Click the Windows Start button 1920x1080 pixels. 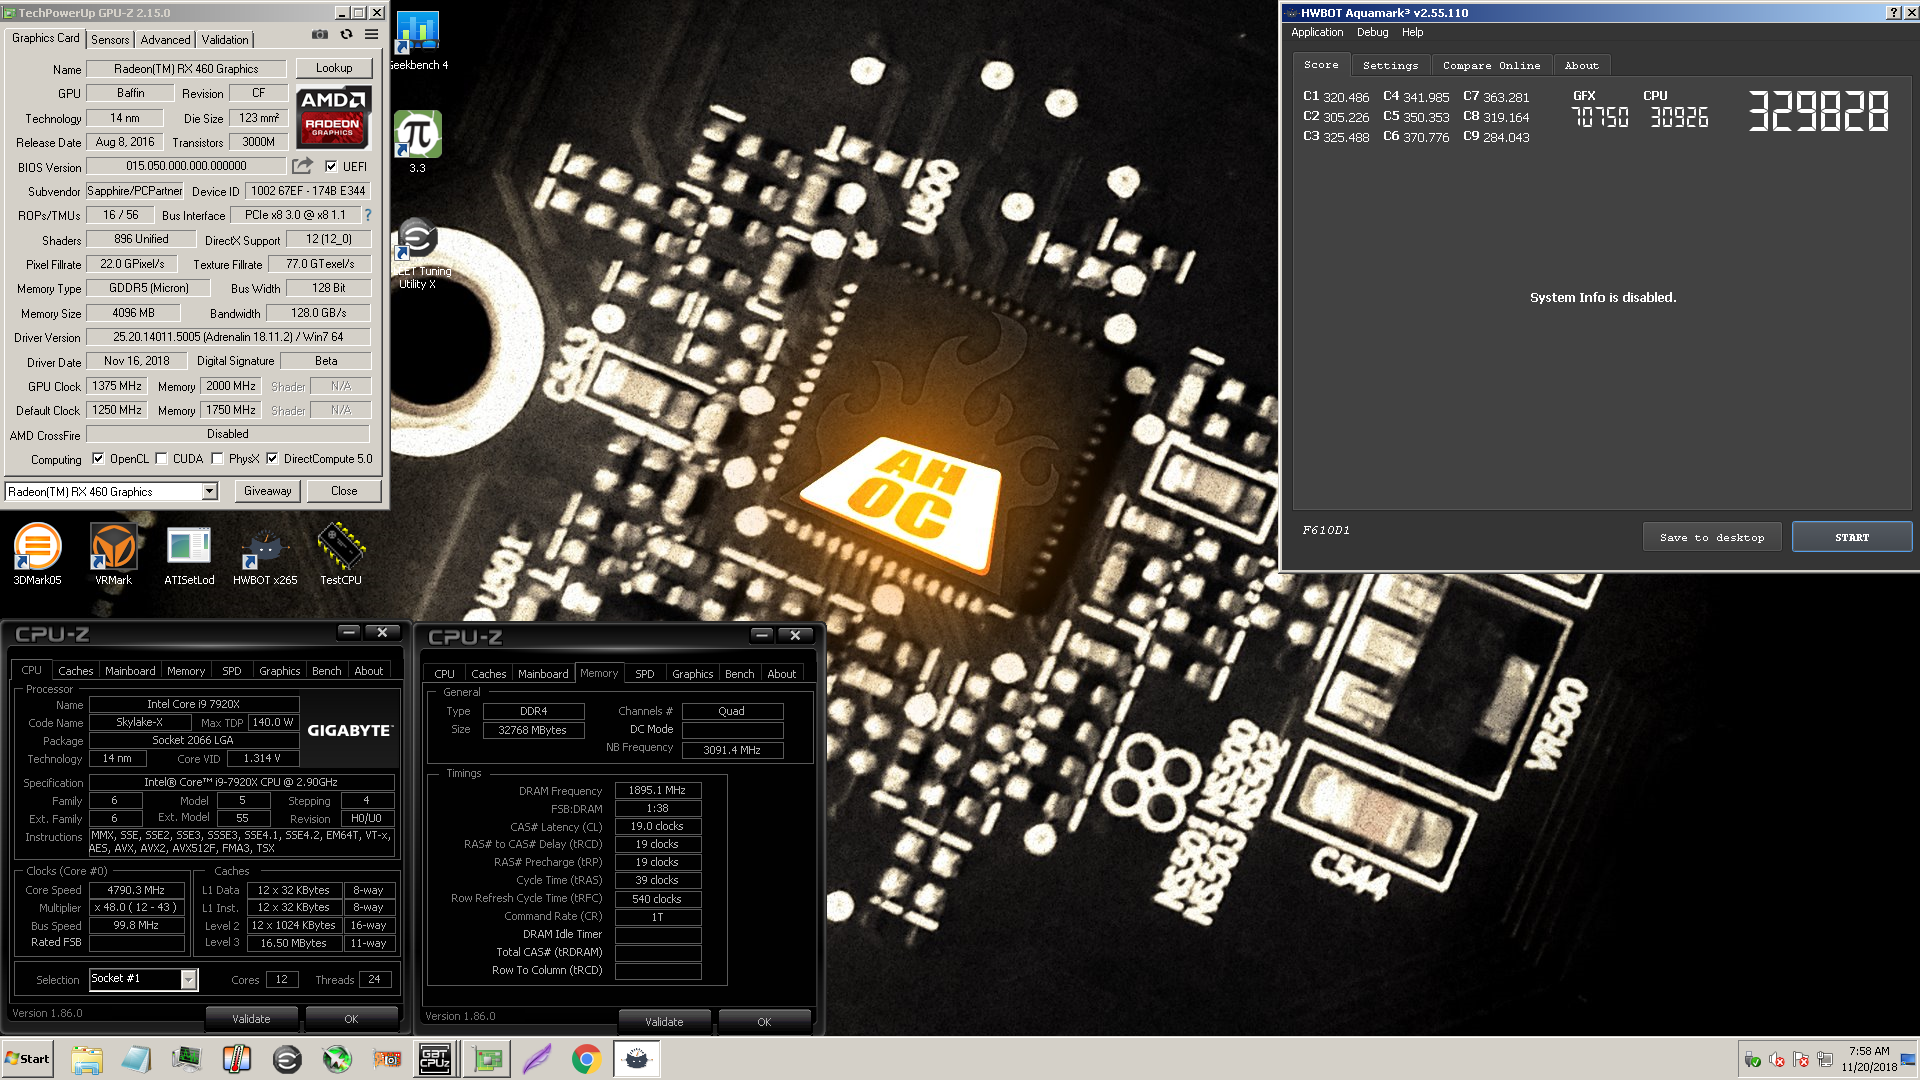coord(28,1059)
